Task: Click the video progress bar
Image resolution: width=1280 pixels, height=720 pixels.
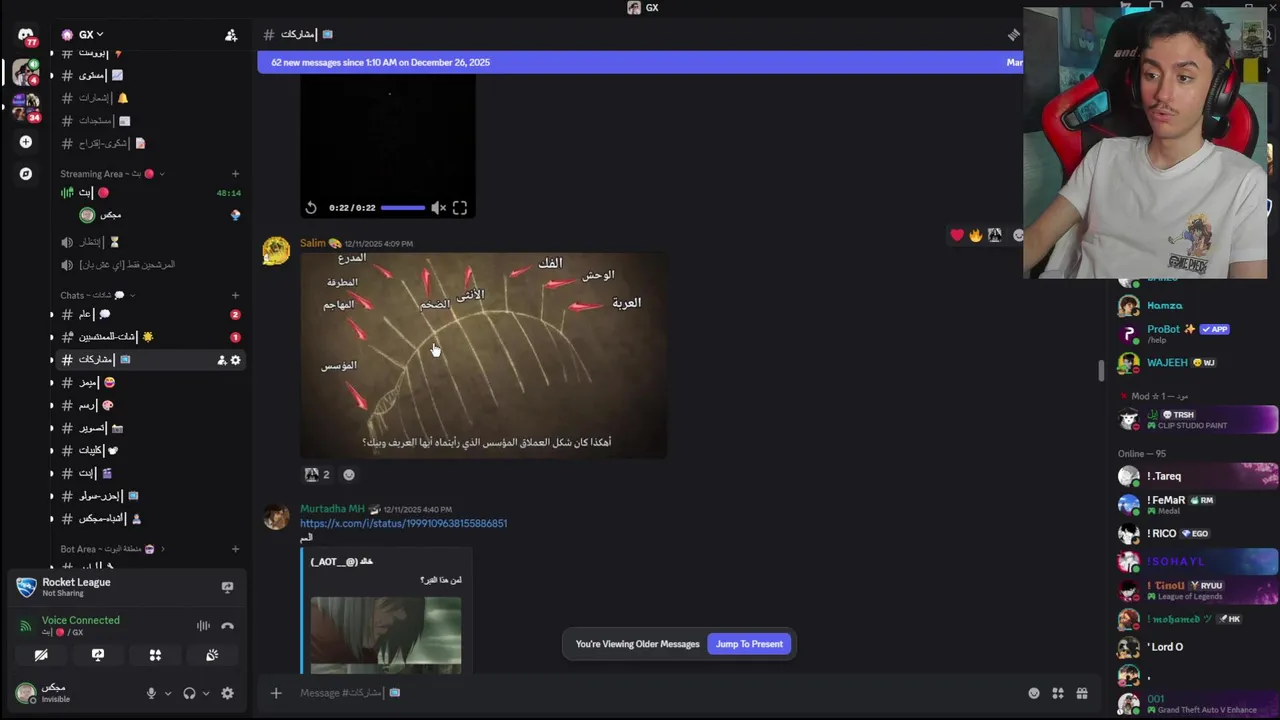Action: (x=403, y=208)
